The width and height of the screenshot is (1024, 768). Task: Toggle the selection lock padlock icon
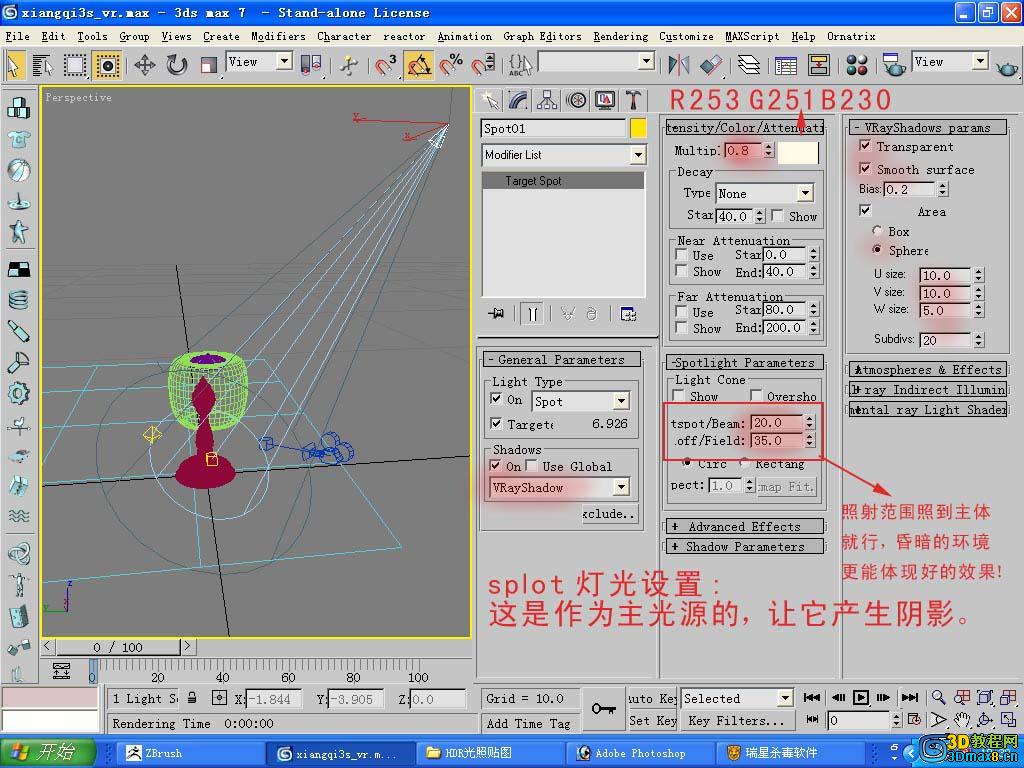(x=192, y=697)
